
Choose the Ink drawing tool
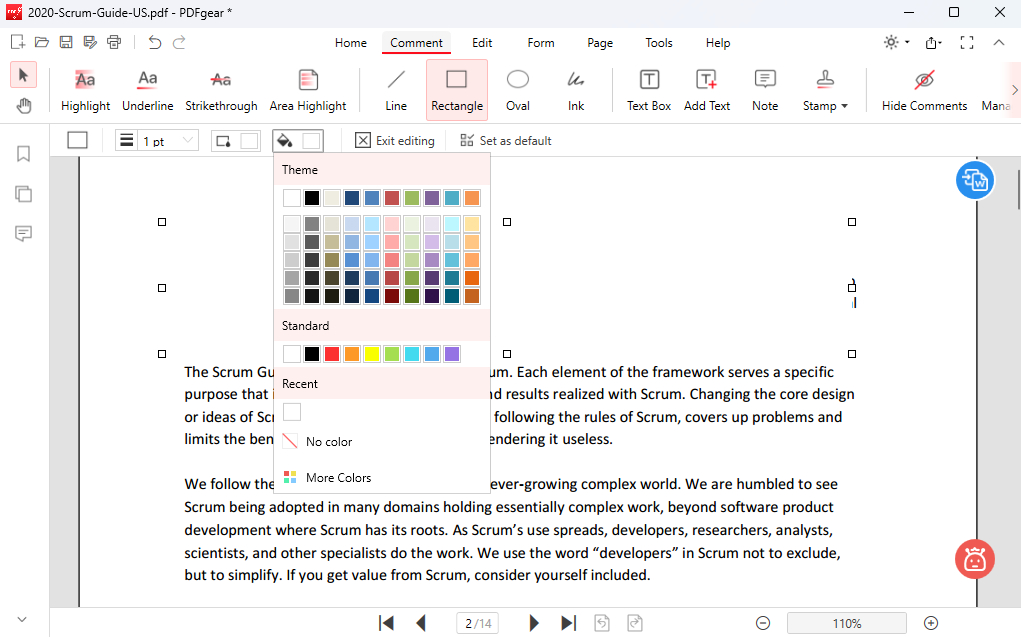[576, 90]
